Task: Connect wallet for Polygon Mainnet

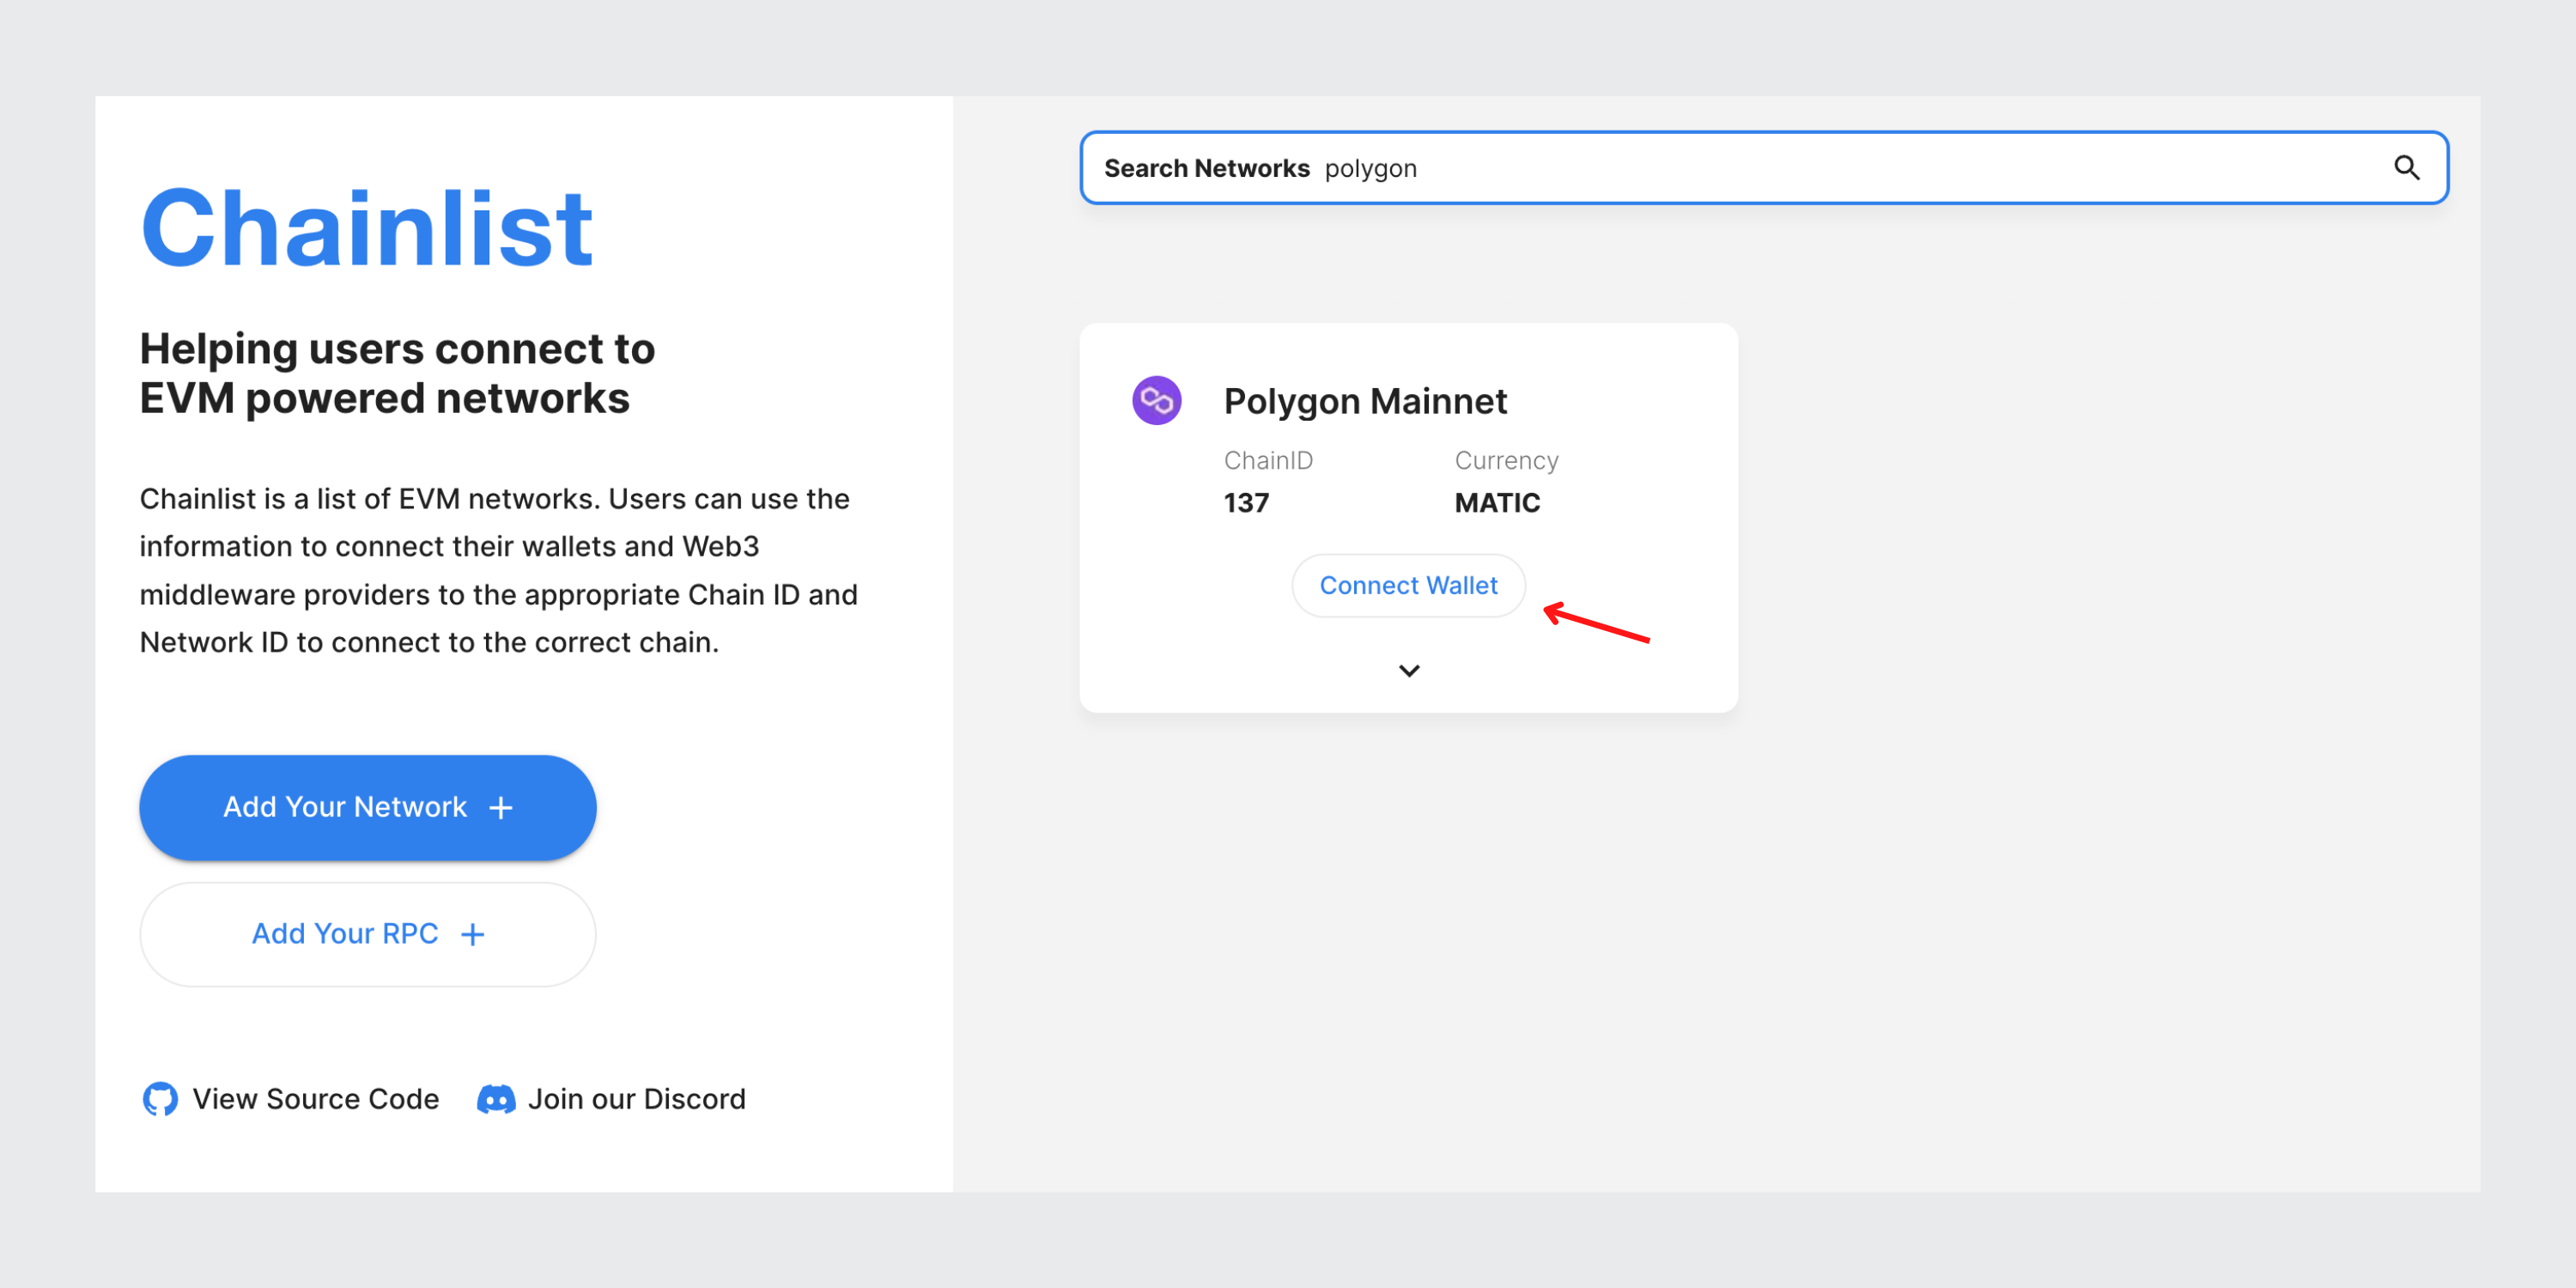Action: click(1408, 585)
